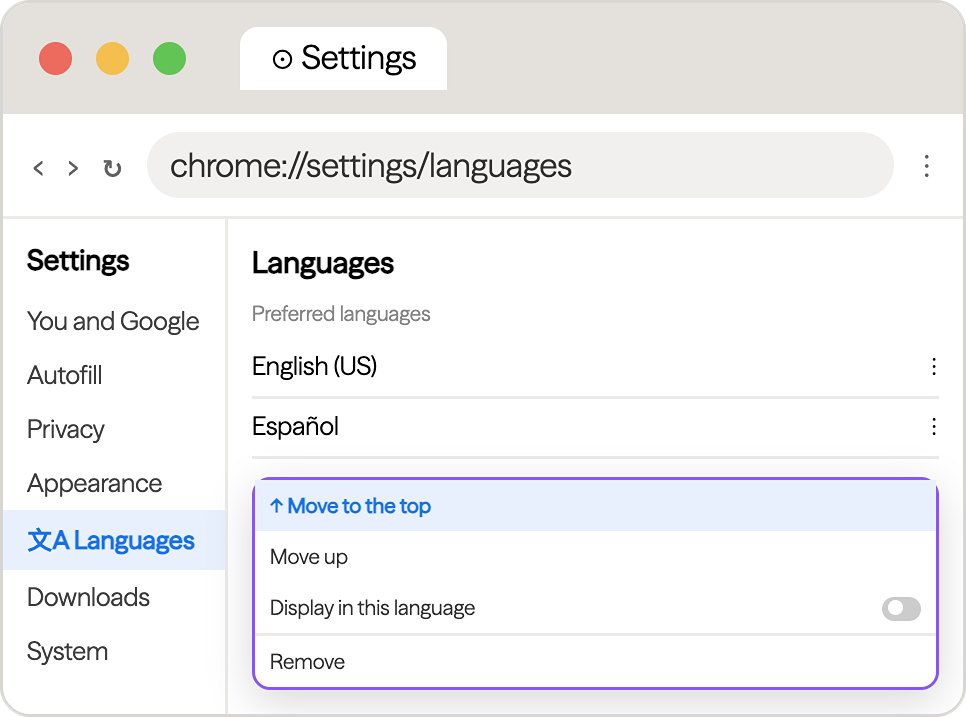
Task: Open Privacy settings section
Action: [x=65, y=429]
